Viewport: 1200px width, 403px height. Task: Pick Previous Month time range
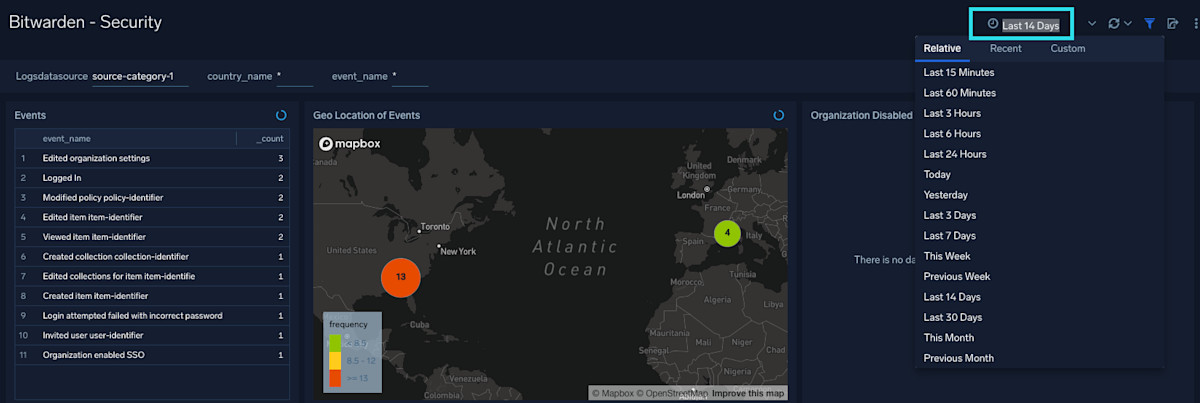coord(958,358)
